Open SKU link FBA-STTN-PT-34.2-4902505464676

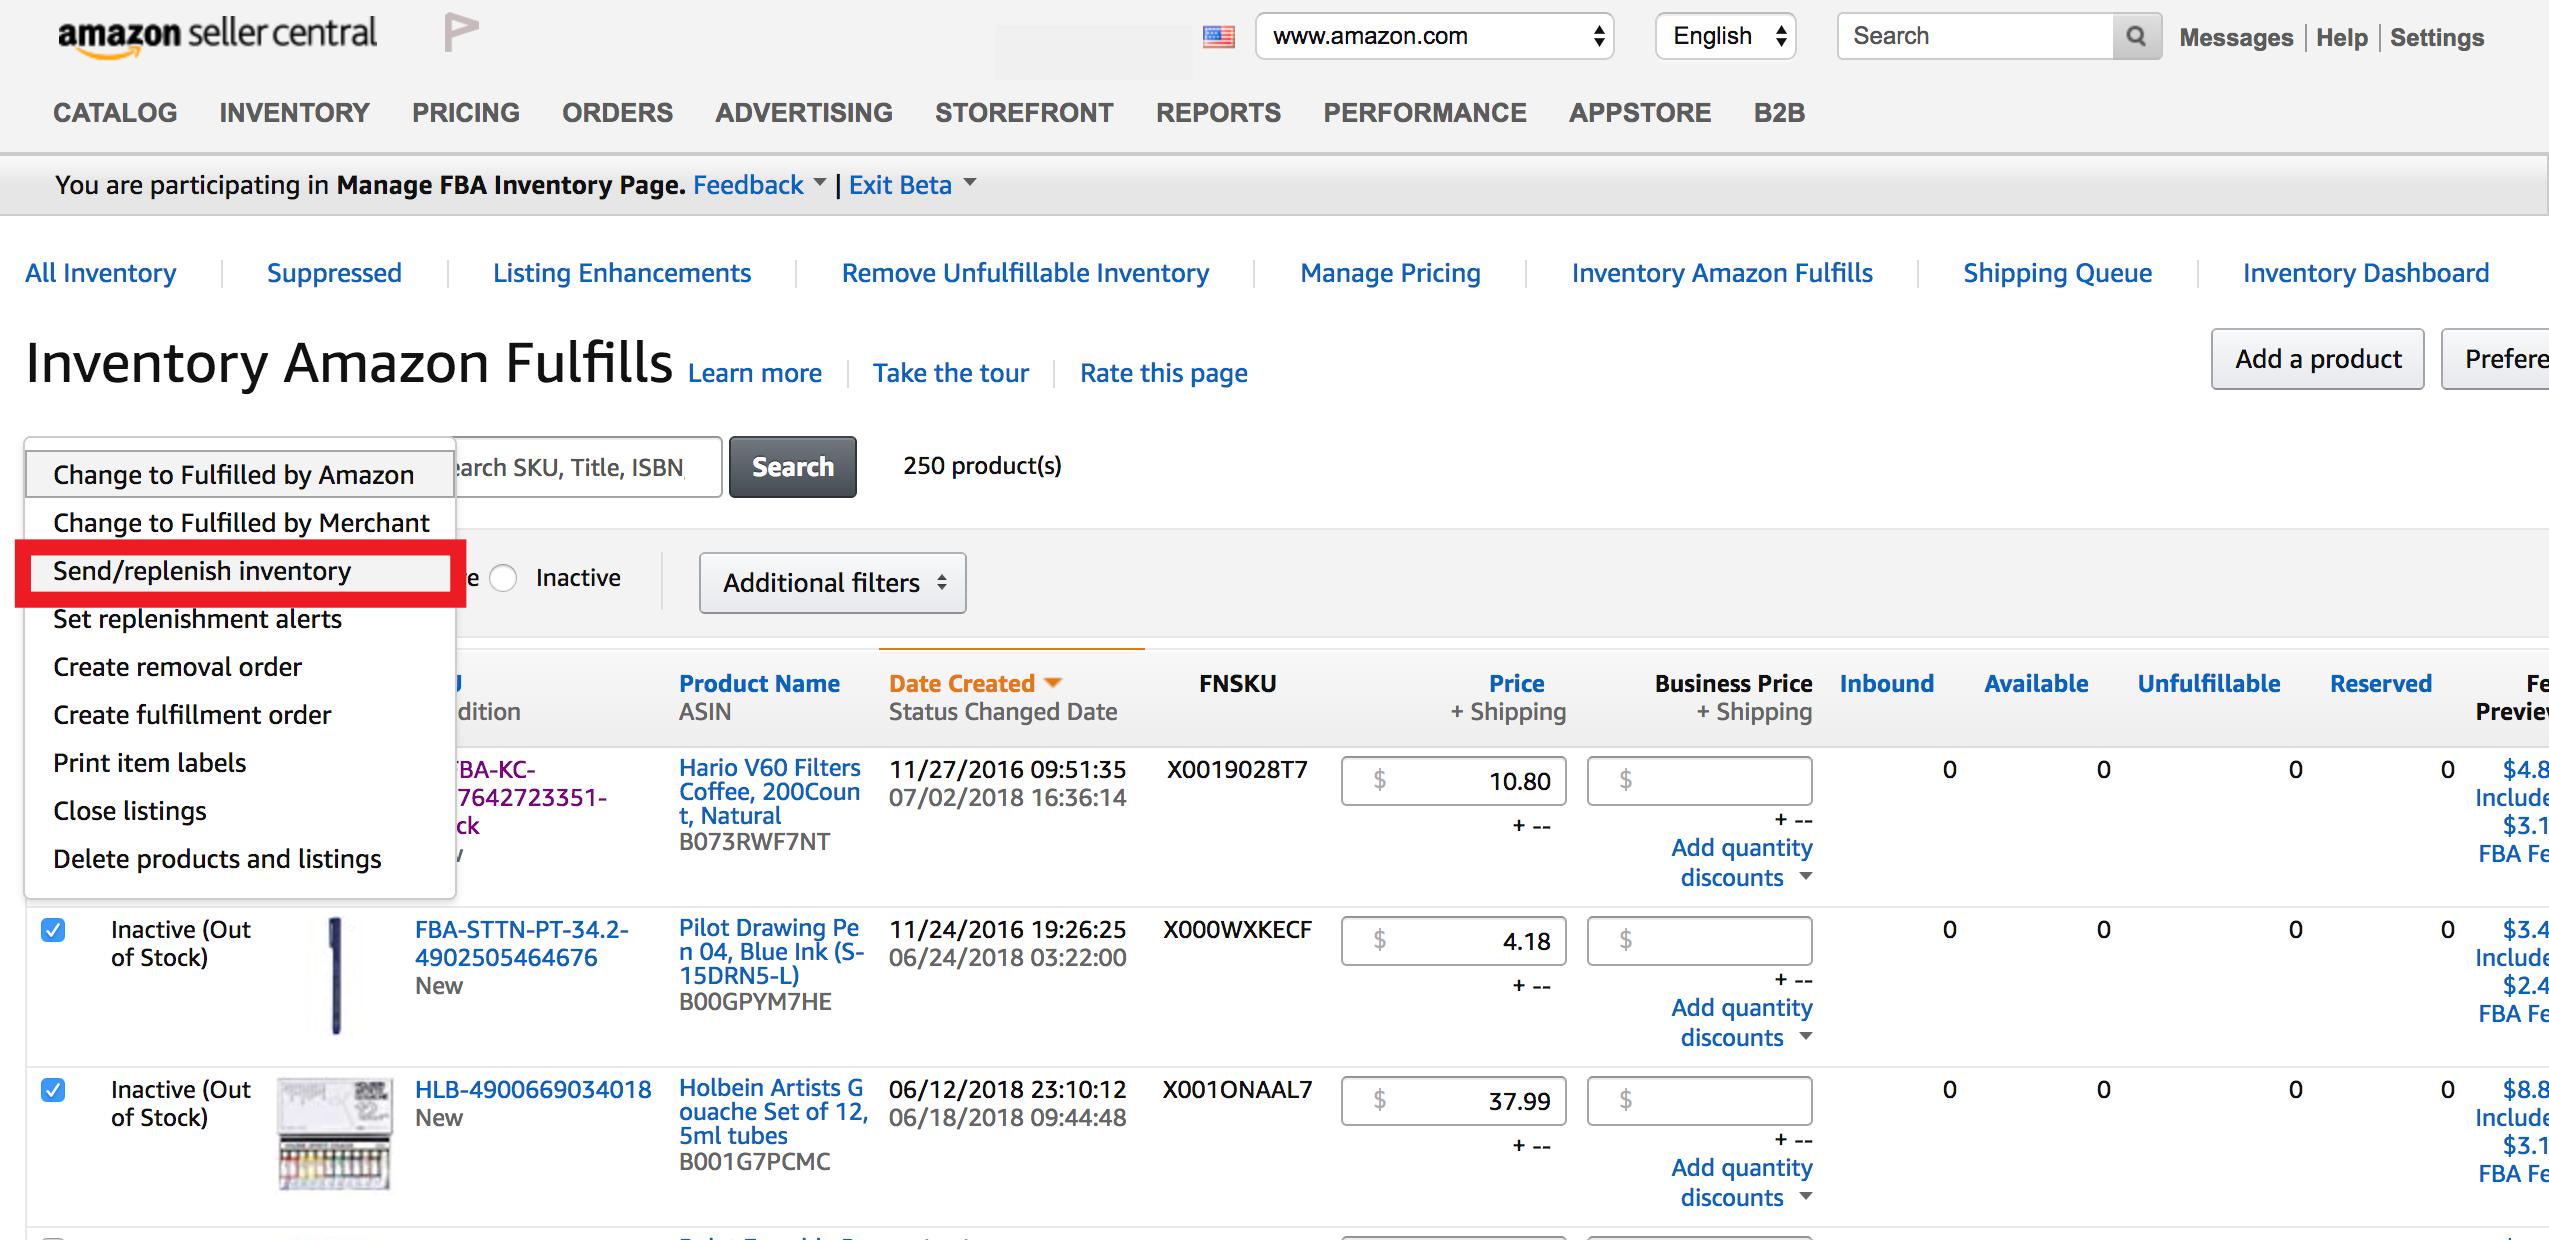tap(521, 943)
